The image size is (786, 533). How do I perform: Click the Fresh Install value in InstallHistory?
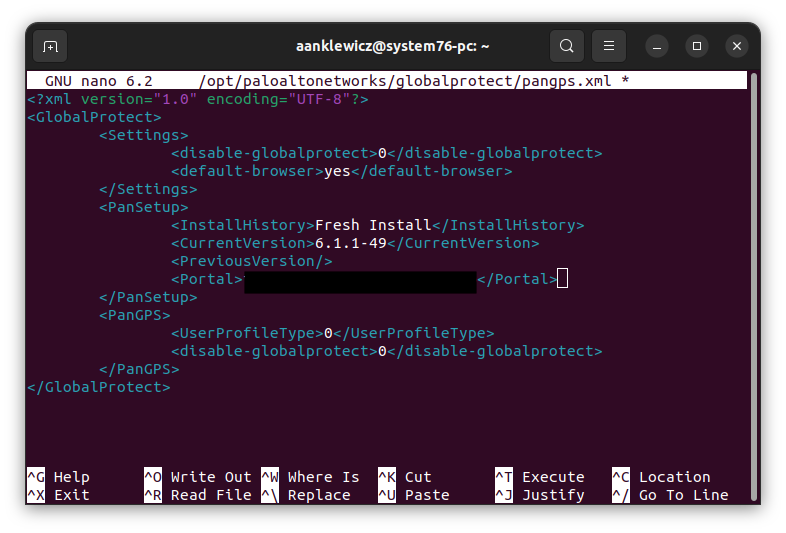[373, 225]
